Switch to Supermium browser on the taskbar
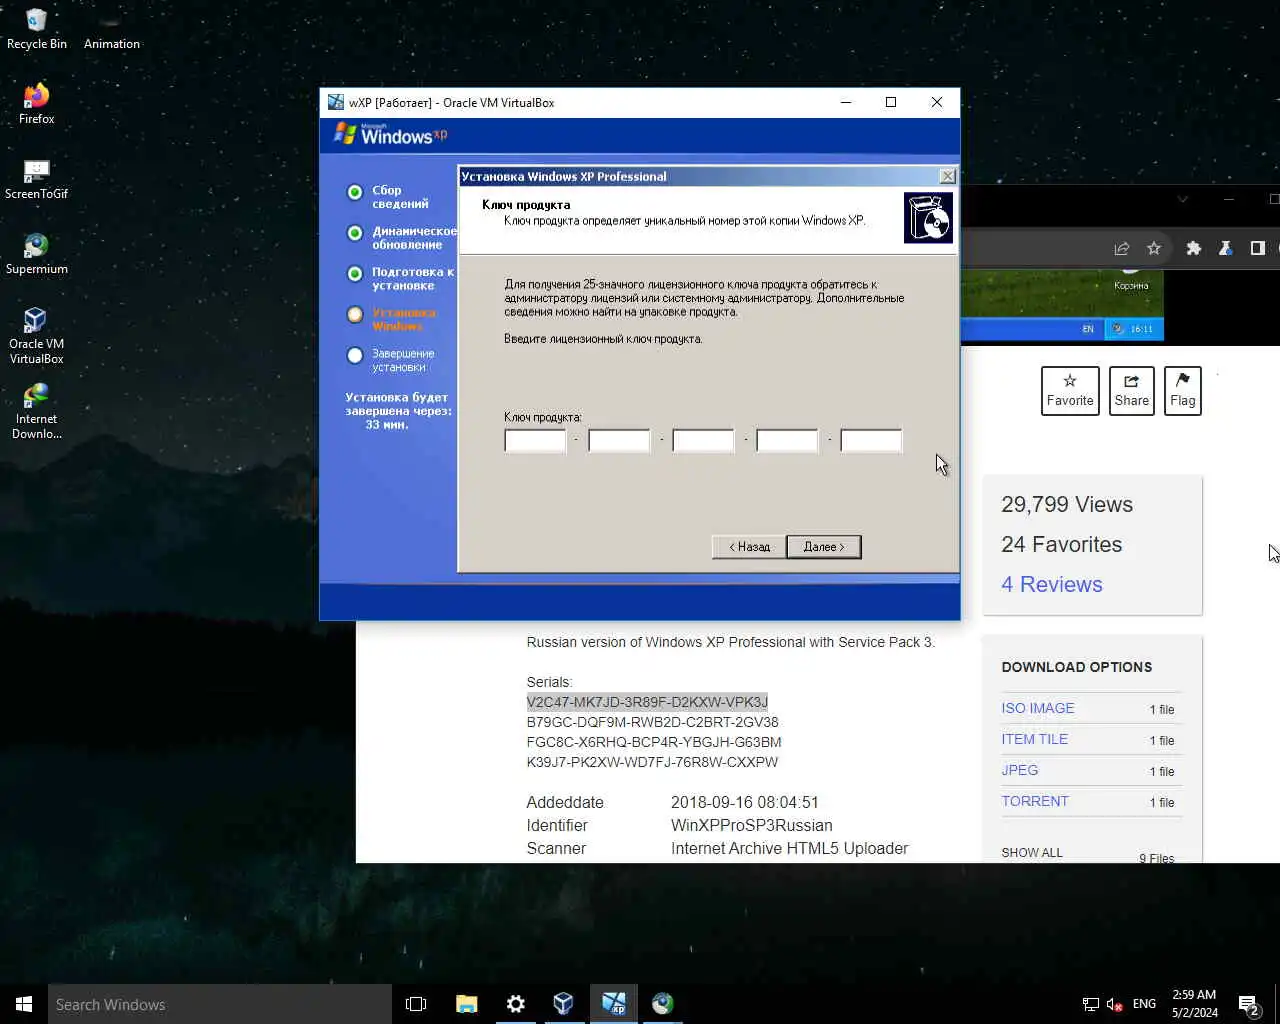Screen dimensions: 1280x1024 click(662, 1004)
